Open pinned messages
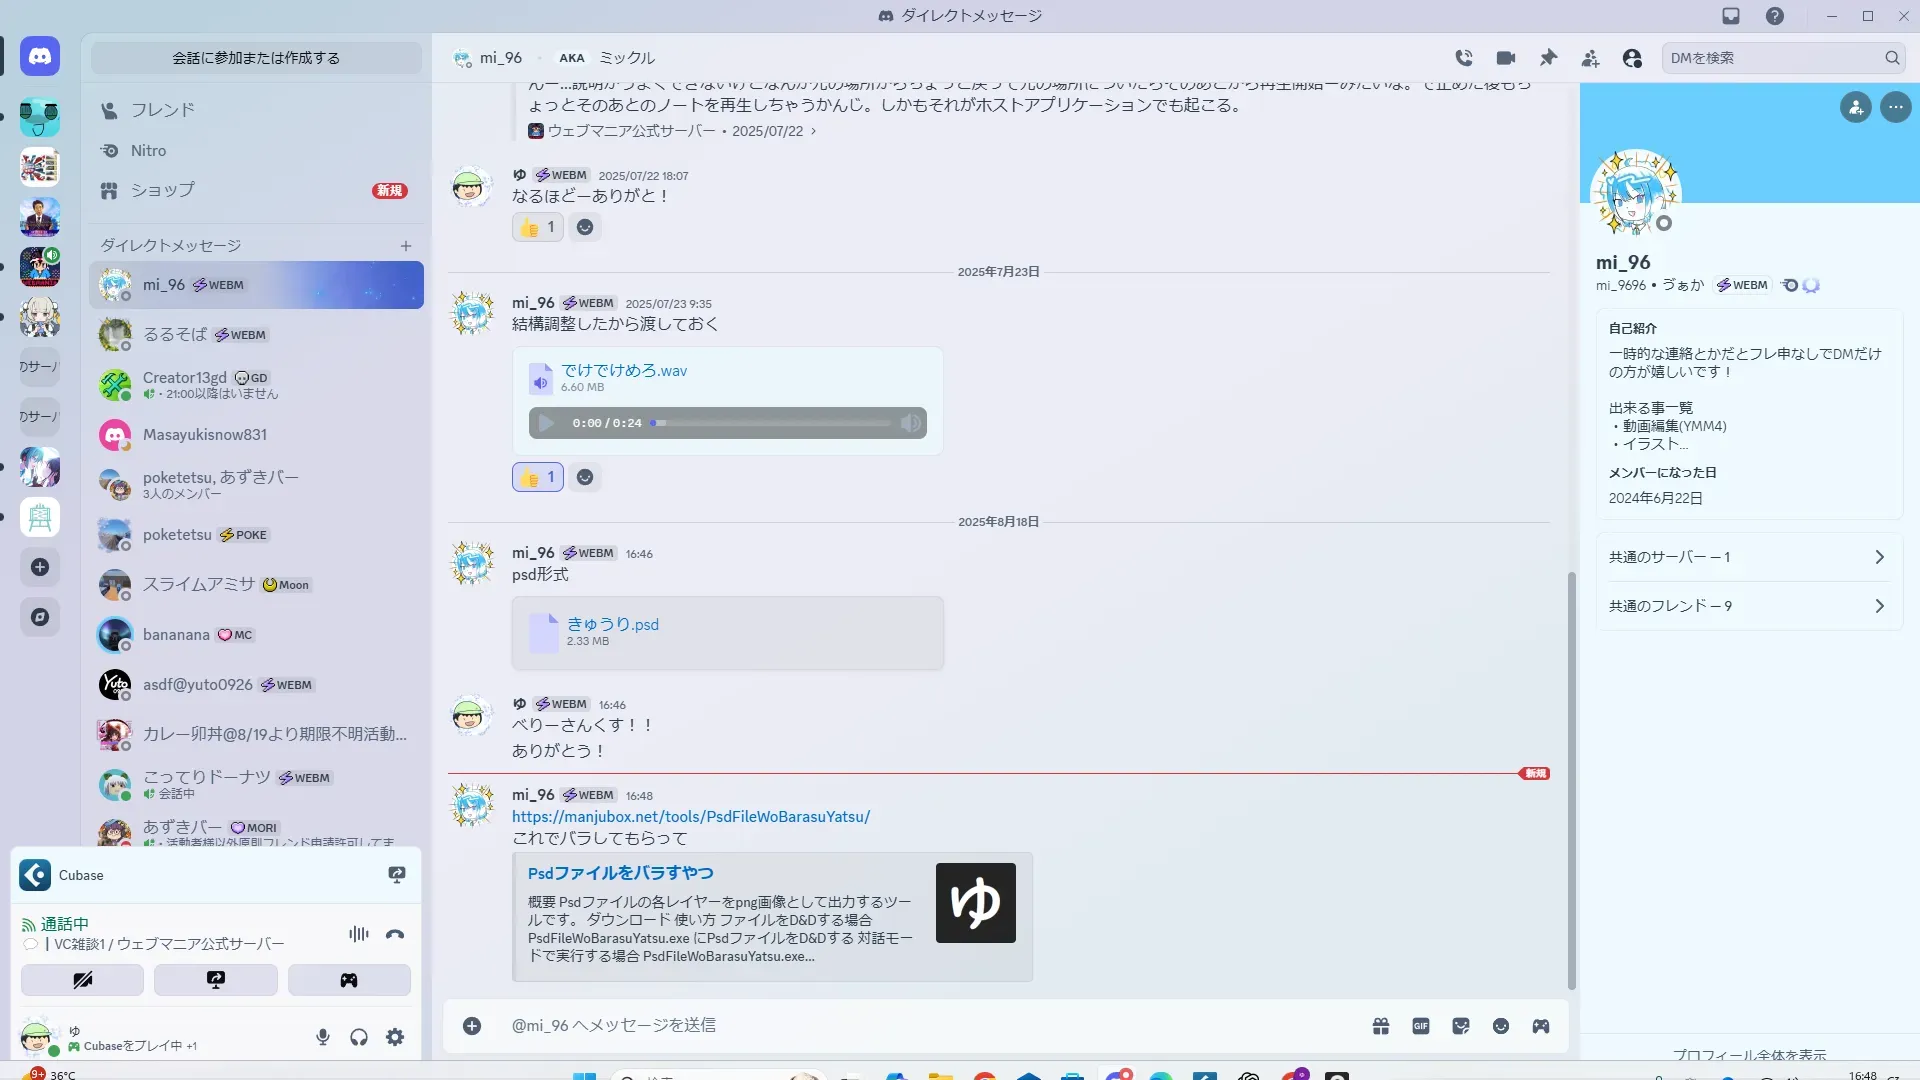1920x1080 pixels. [1548, 58]
